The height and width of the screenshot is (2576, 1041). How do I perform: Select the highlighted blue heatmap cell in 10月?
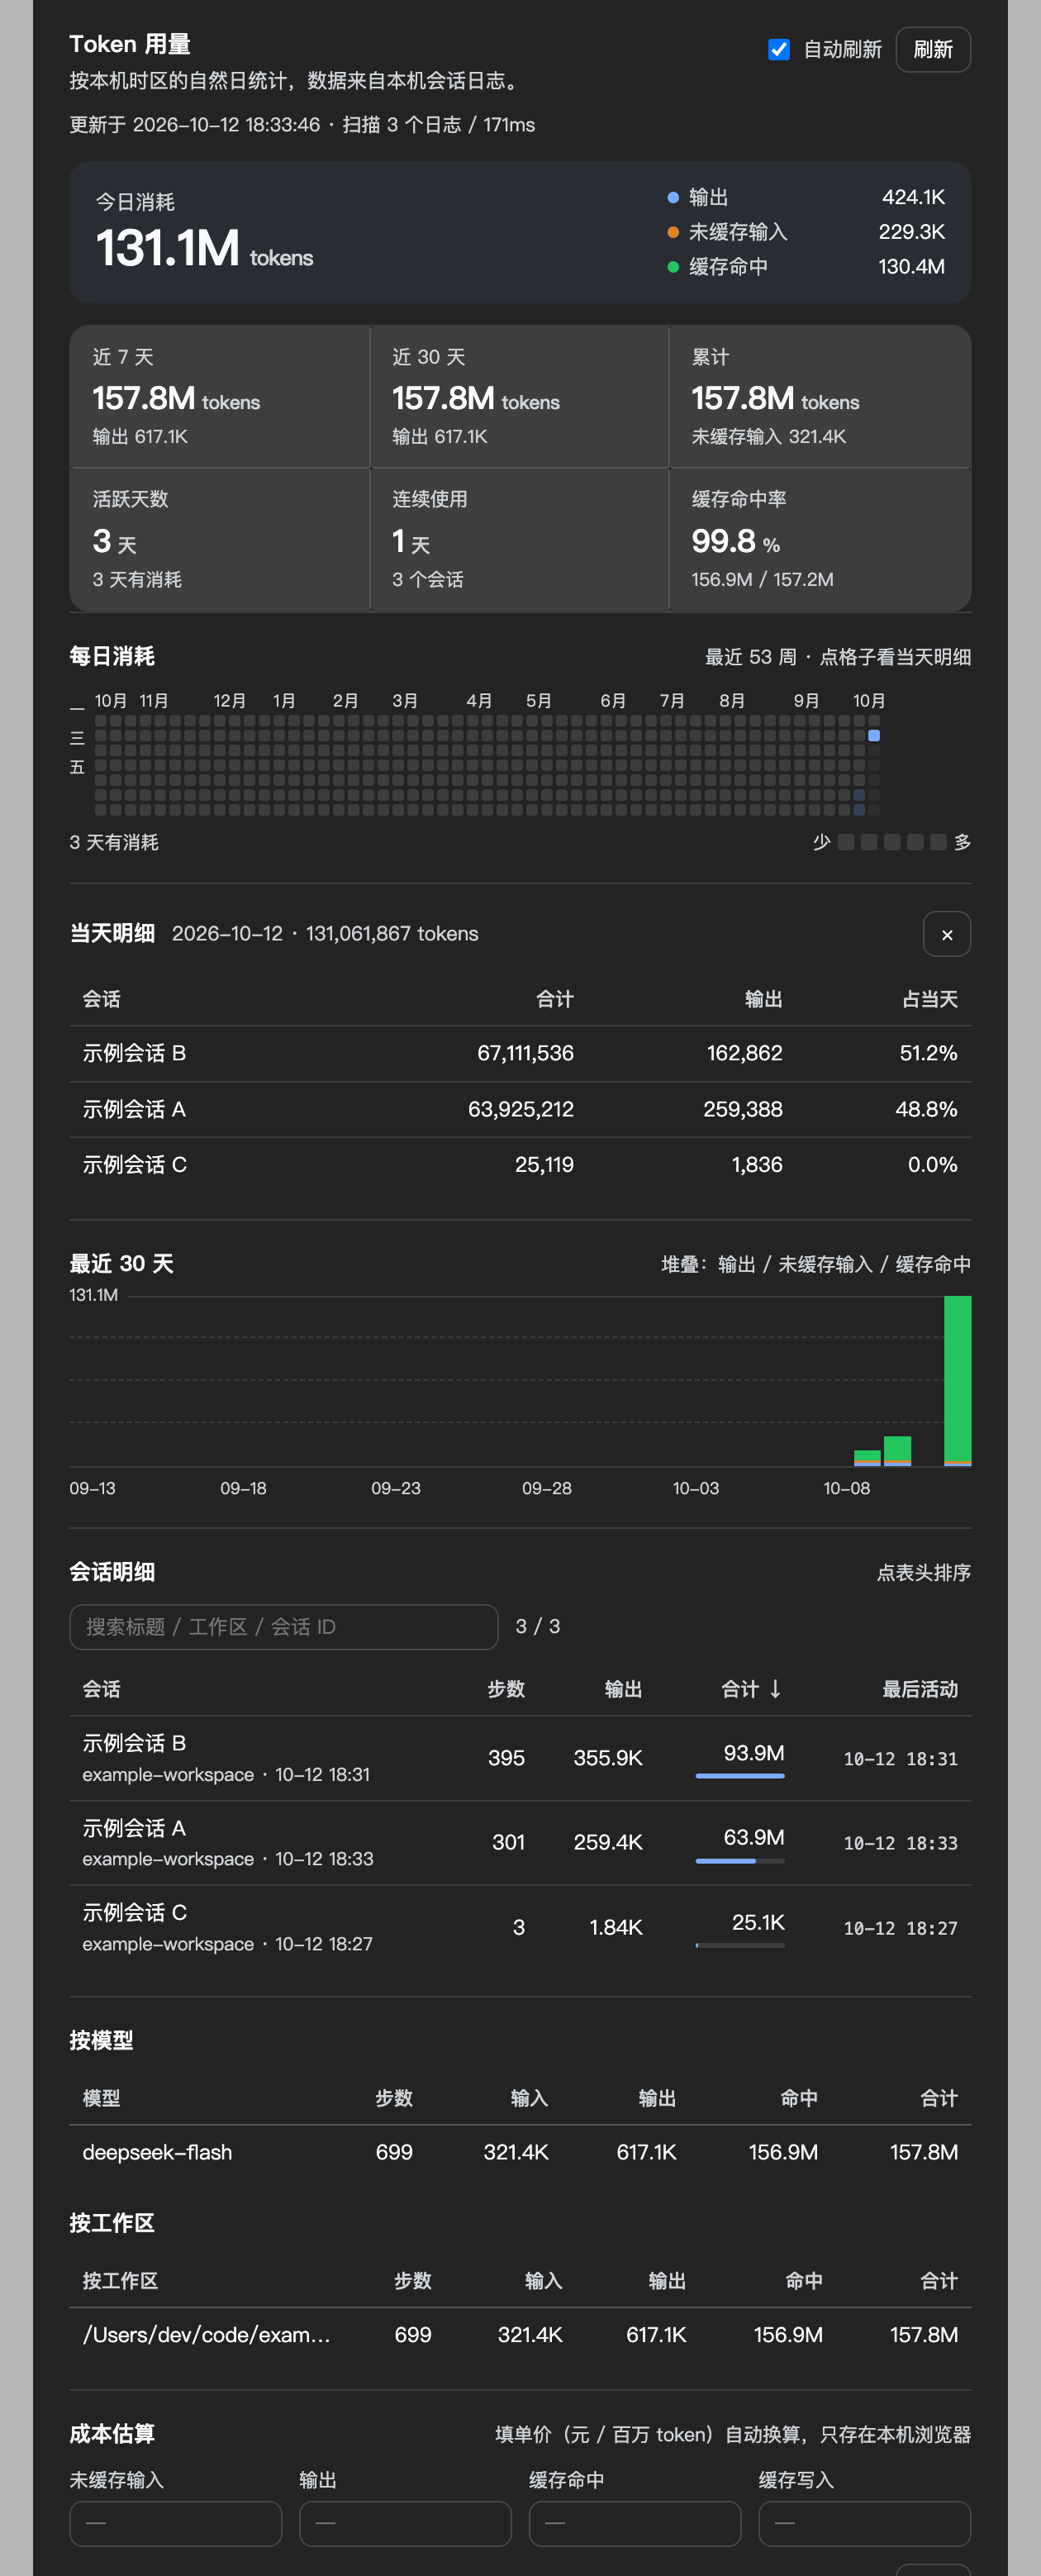(x=874, y=736)
